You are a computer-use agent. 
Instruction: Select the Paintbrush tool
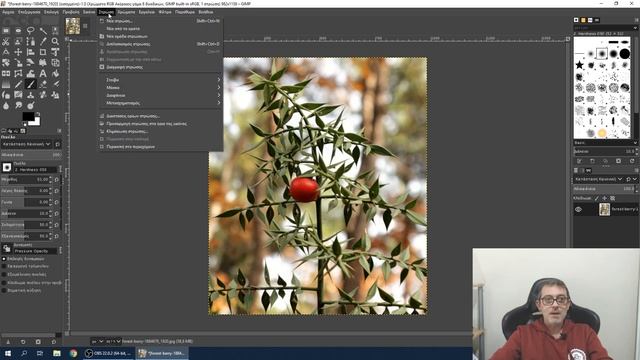pos(31,84)
